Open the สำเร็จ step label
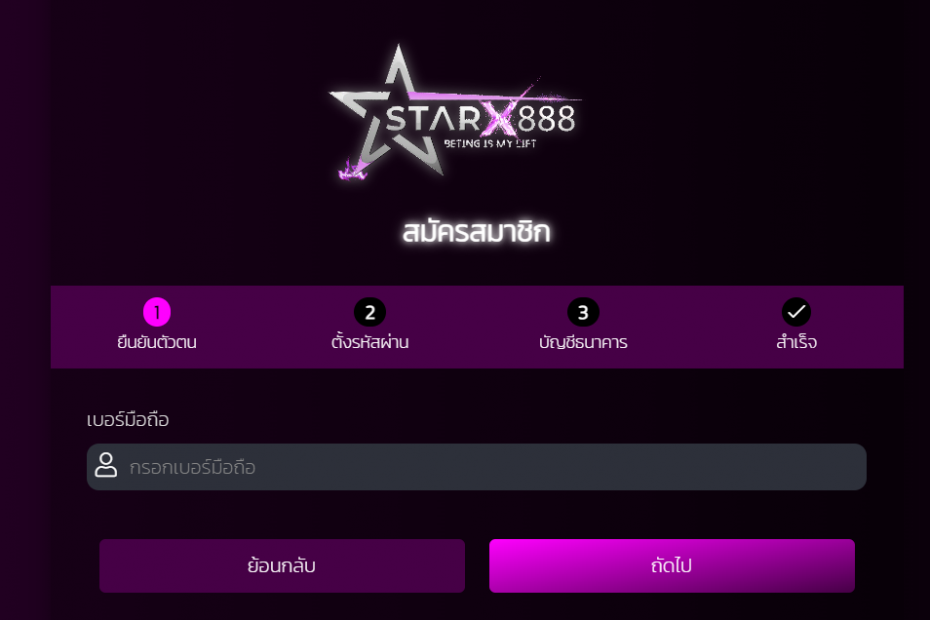 [797, 342]
